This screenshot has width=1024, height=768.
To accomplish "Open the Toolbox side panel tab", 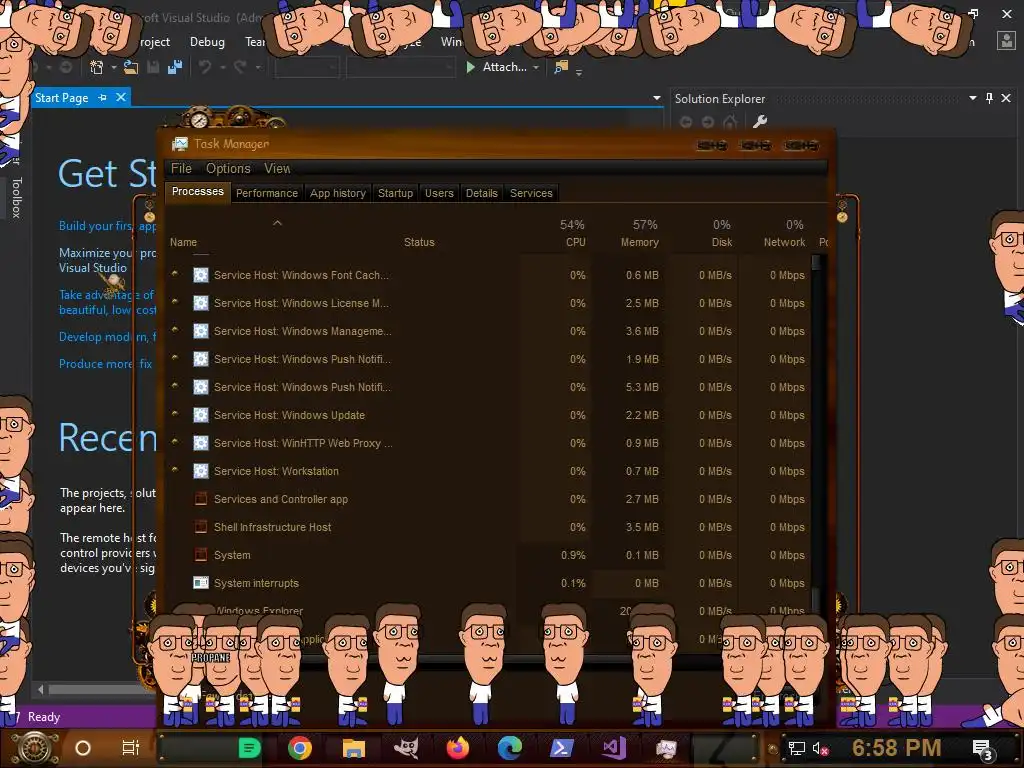I will click(16, 197).
